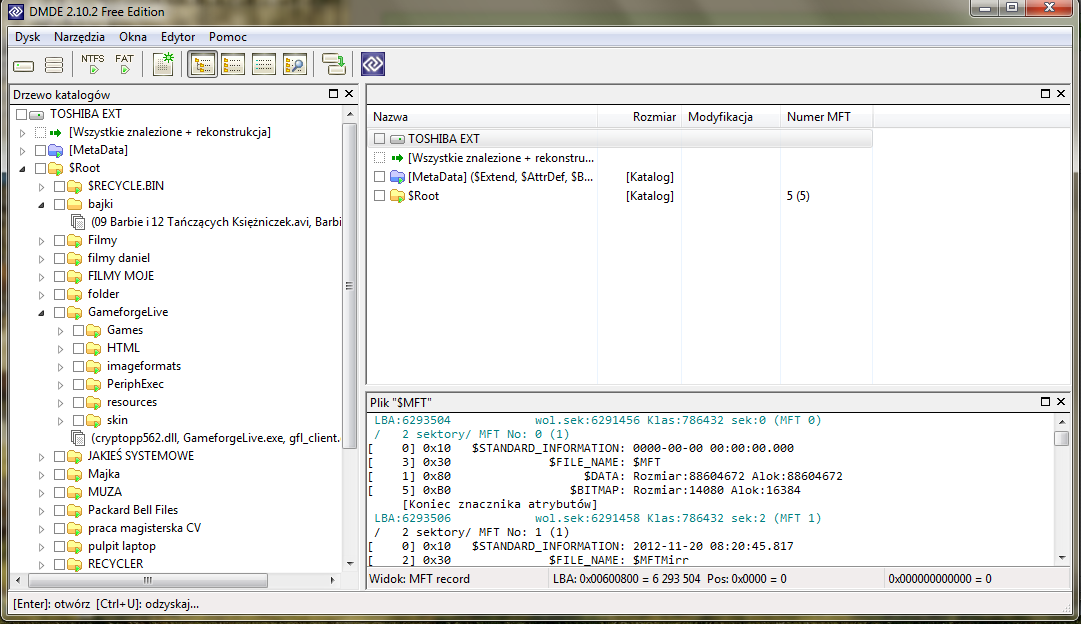This screenshot has width=1081, height=624.
Task: Click the TOSHIBA EXT drive icon in list
Action: point(397,139)
